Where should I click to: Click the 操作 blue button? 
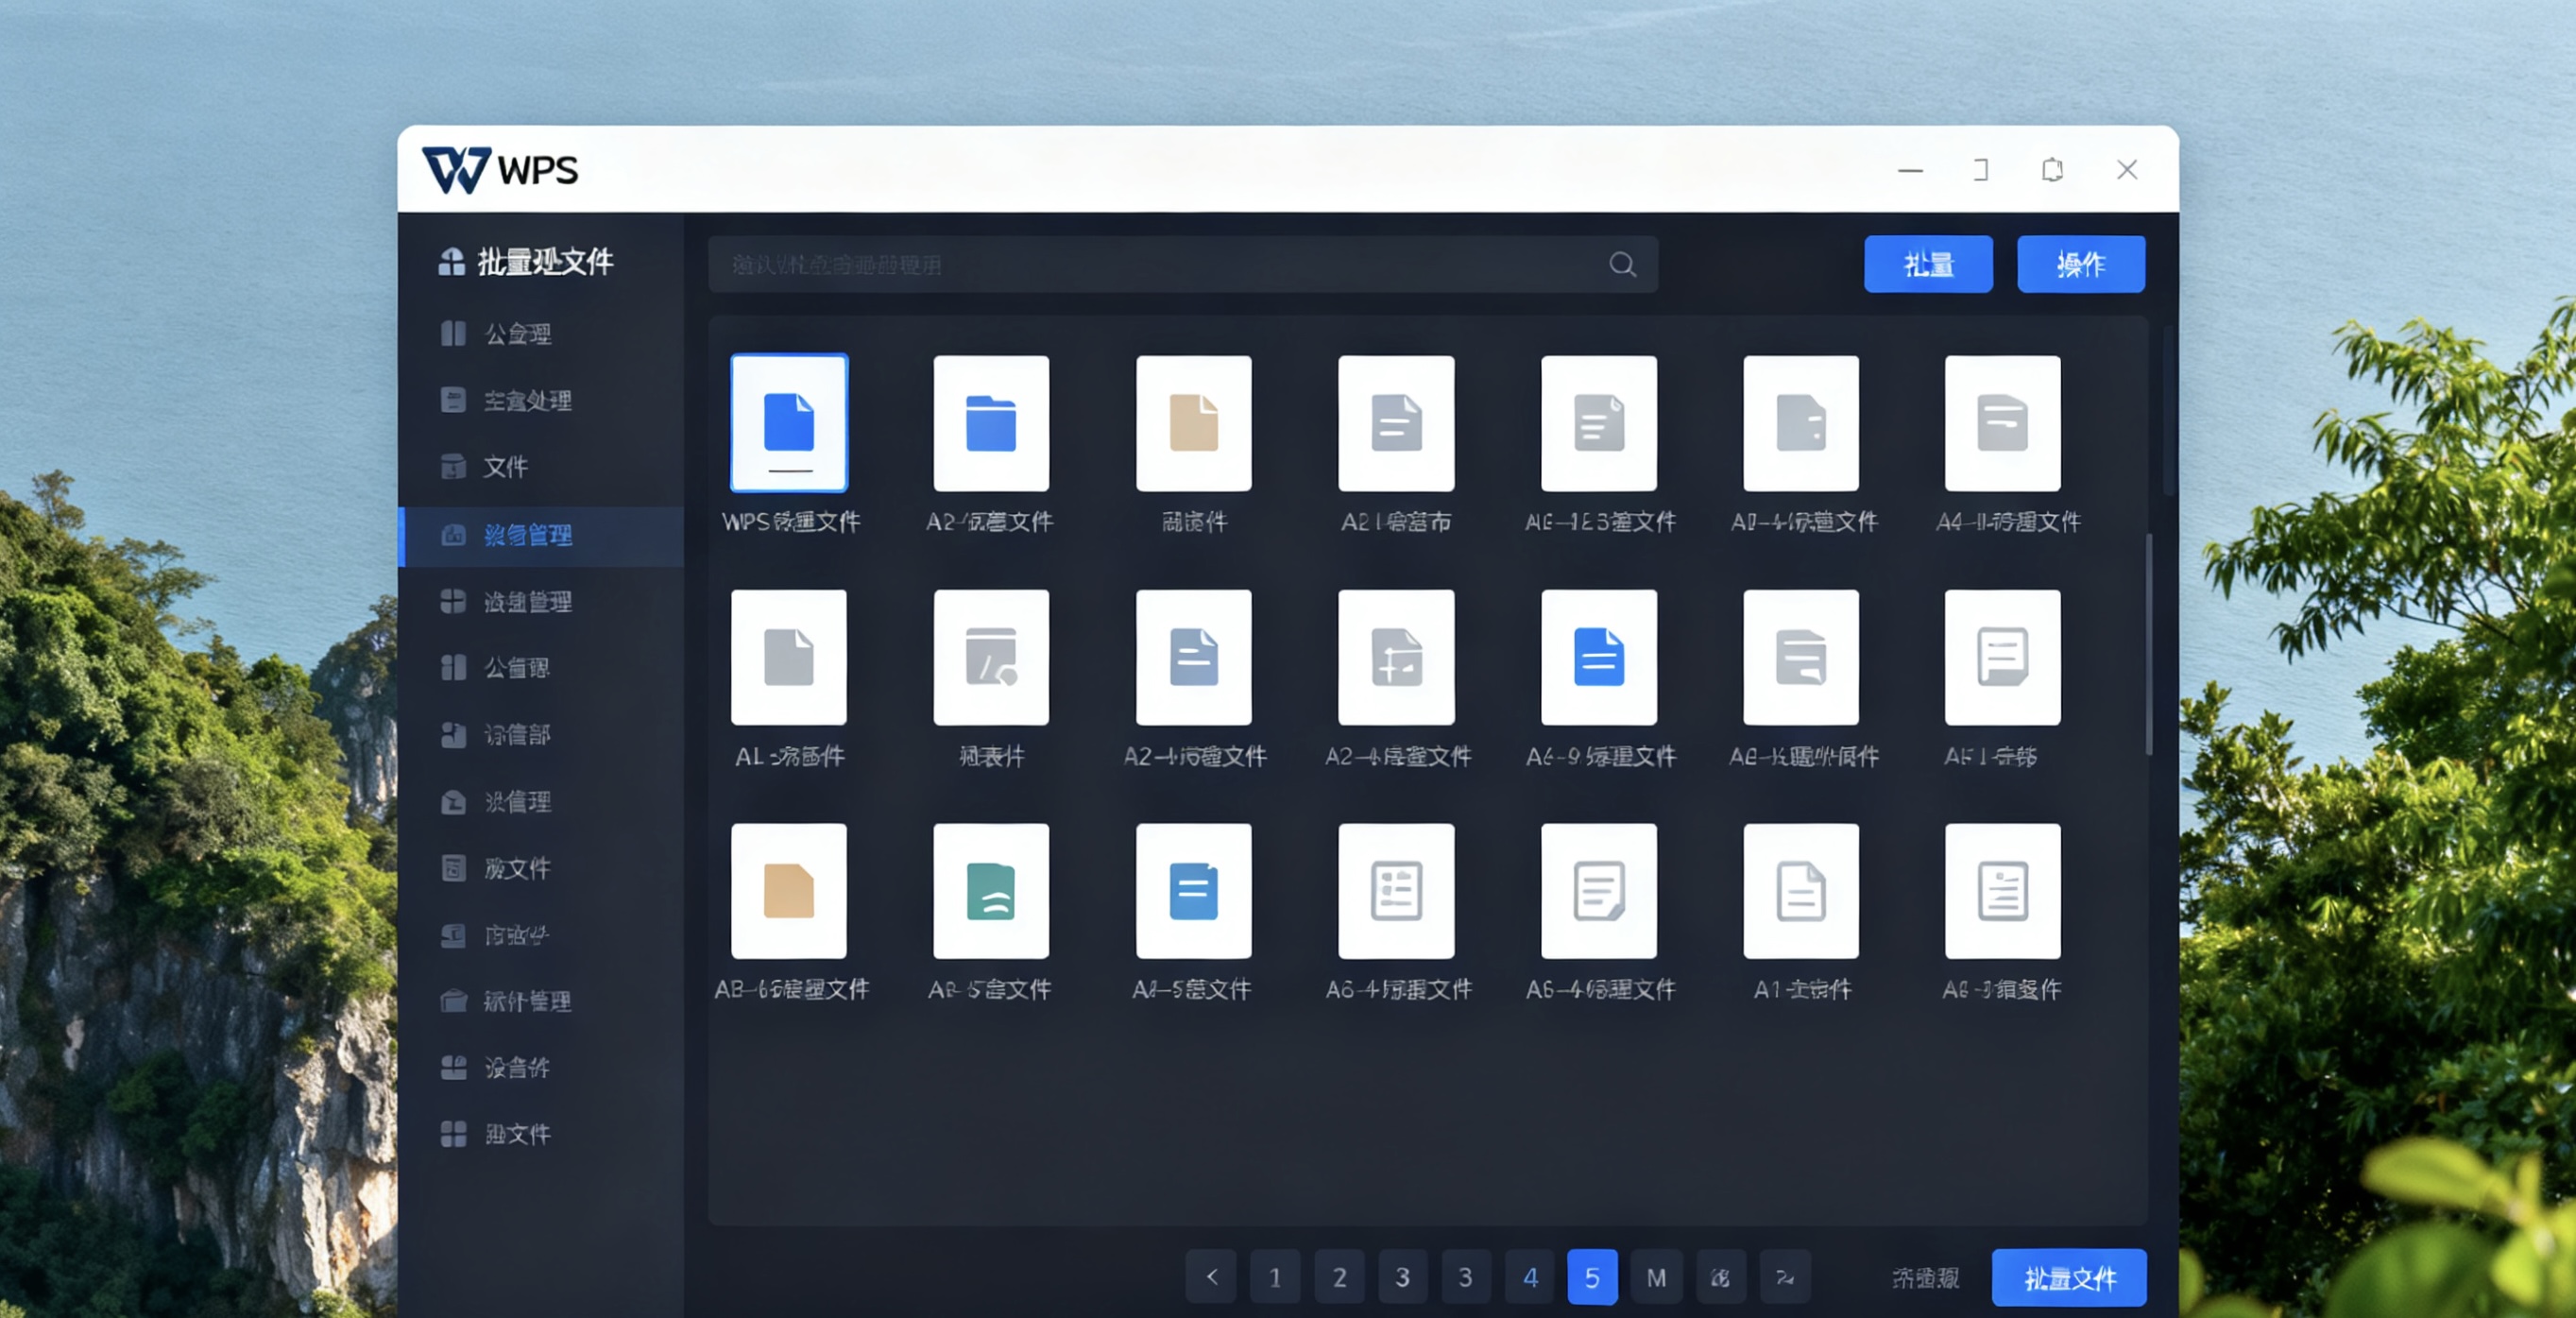point(2080,264)
